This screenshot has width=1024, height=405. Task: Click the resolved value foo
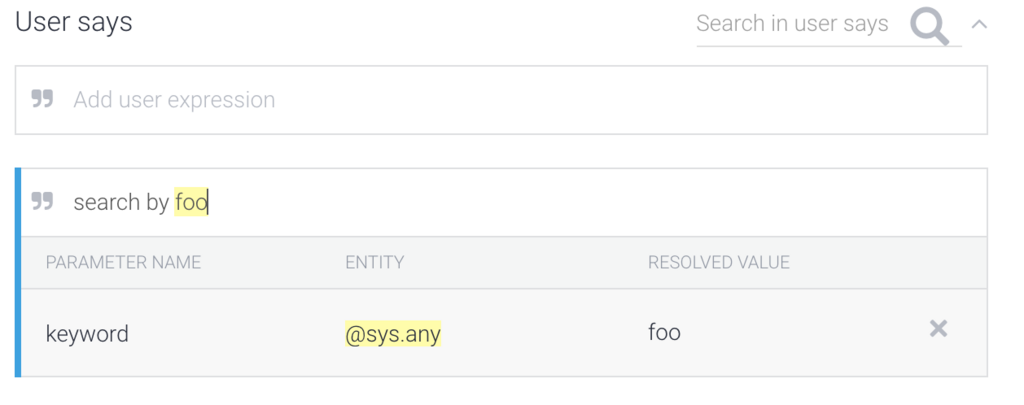pyautogui.click(x=664, y=332)
